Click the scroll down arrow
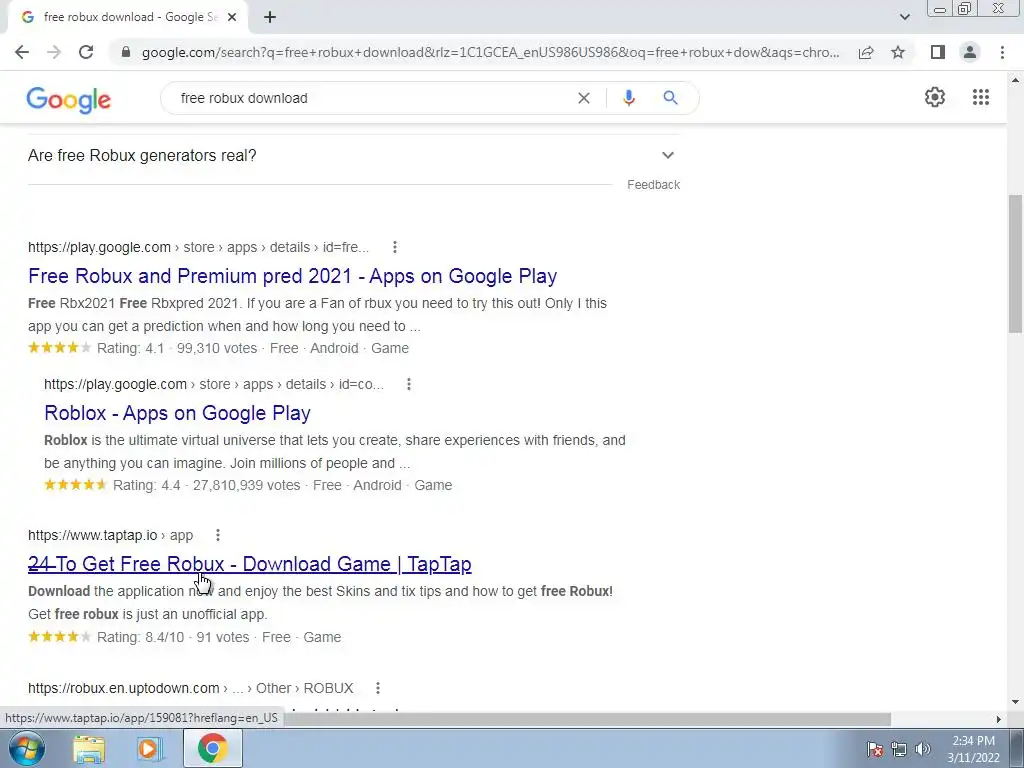The image size is (1024, 768). point(1015,702)
